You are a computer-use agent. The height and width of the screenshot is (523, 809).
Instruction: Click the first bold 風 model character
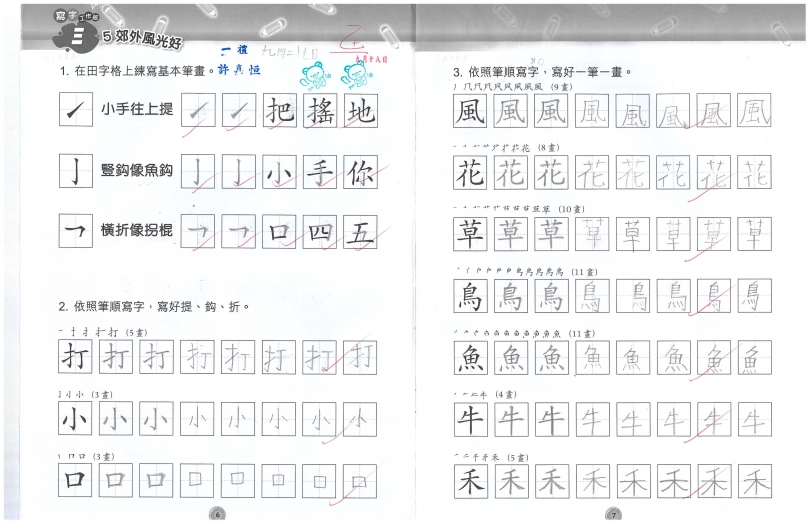(x=471, y=113)
